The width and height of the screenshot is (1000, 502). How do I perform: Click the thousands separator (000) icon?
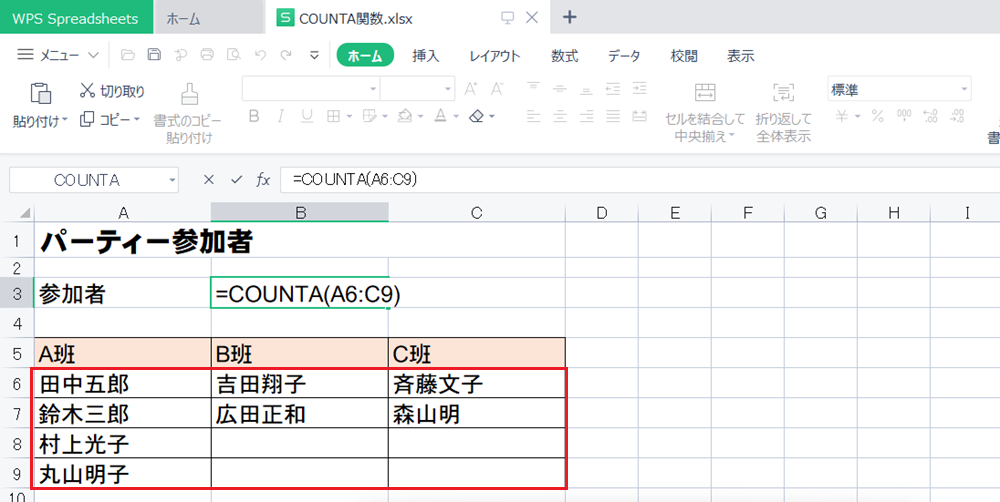pos(904,116)
